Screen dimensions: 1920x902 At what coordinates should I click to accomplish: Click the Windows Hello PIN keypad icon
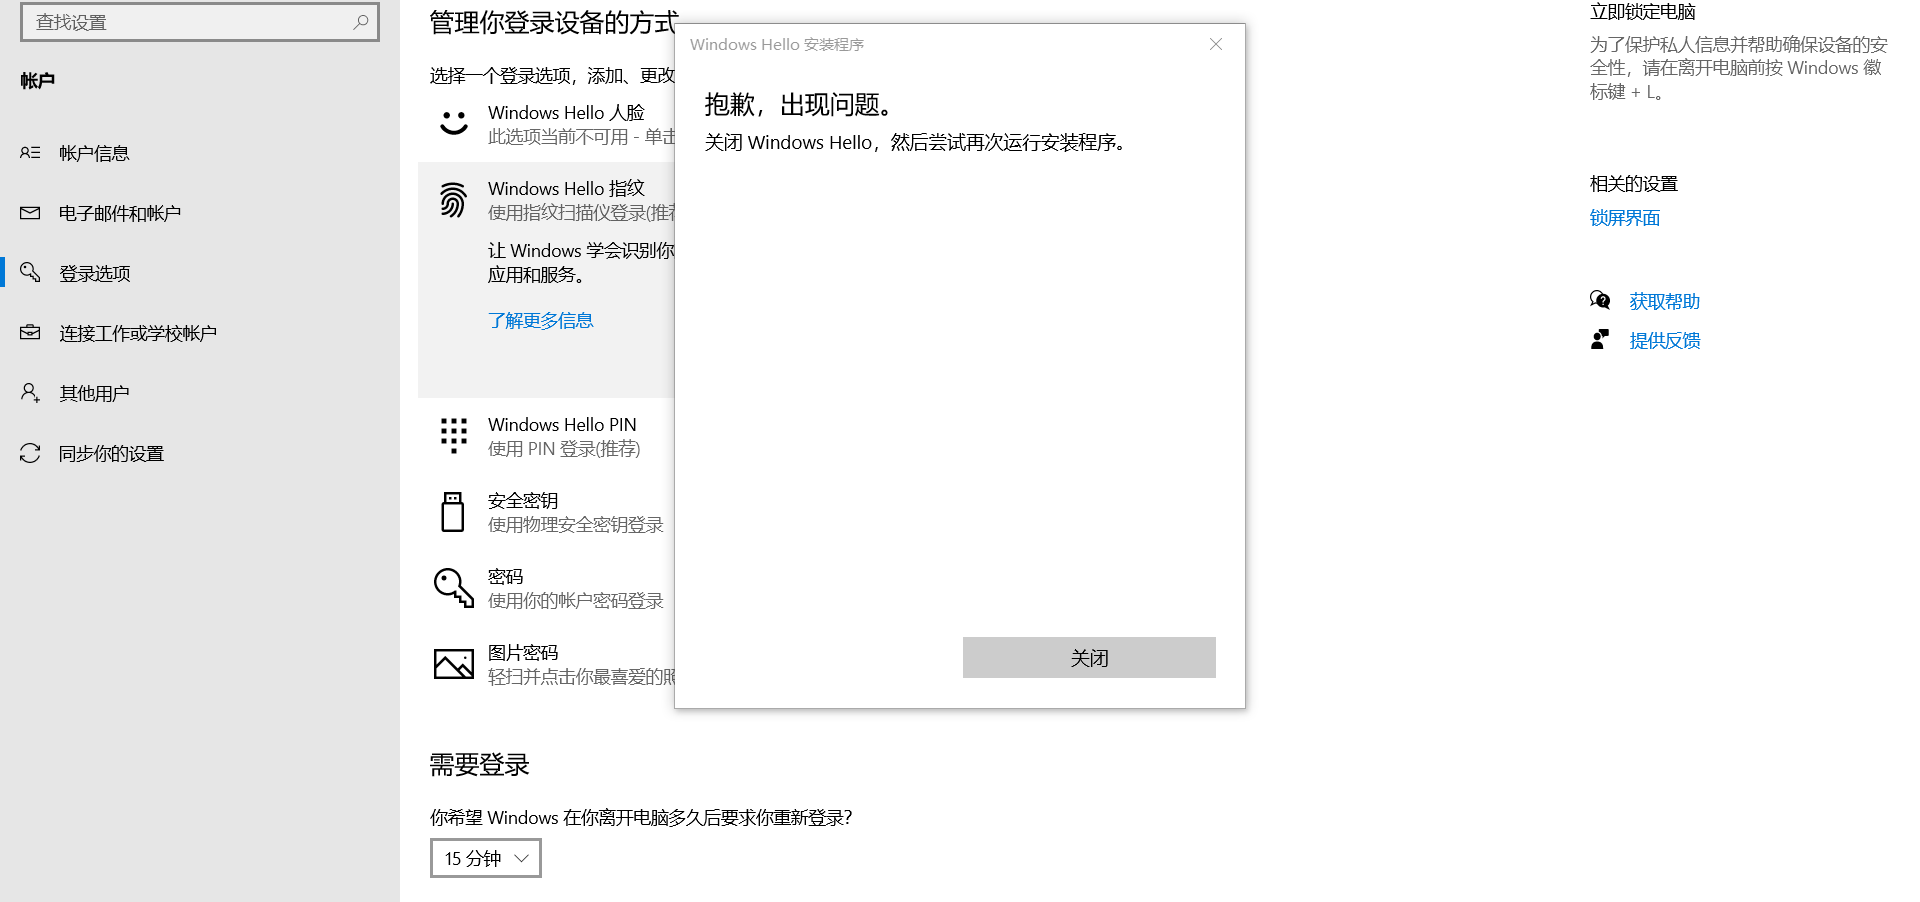(x=454, y=436)
